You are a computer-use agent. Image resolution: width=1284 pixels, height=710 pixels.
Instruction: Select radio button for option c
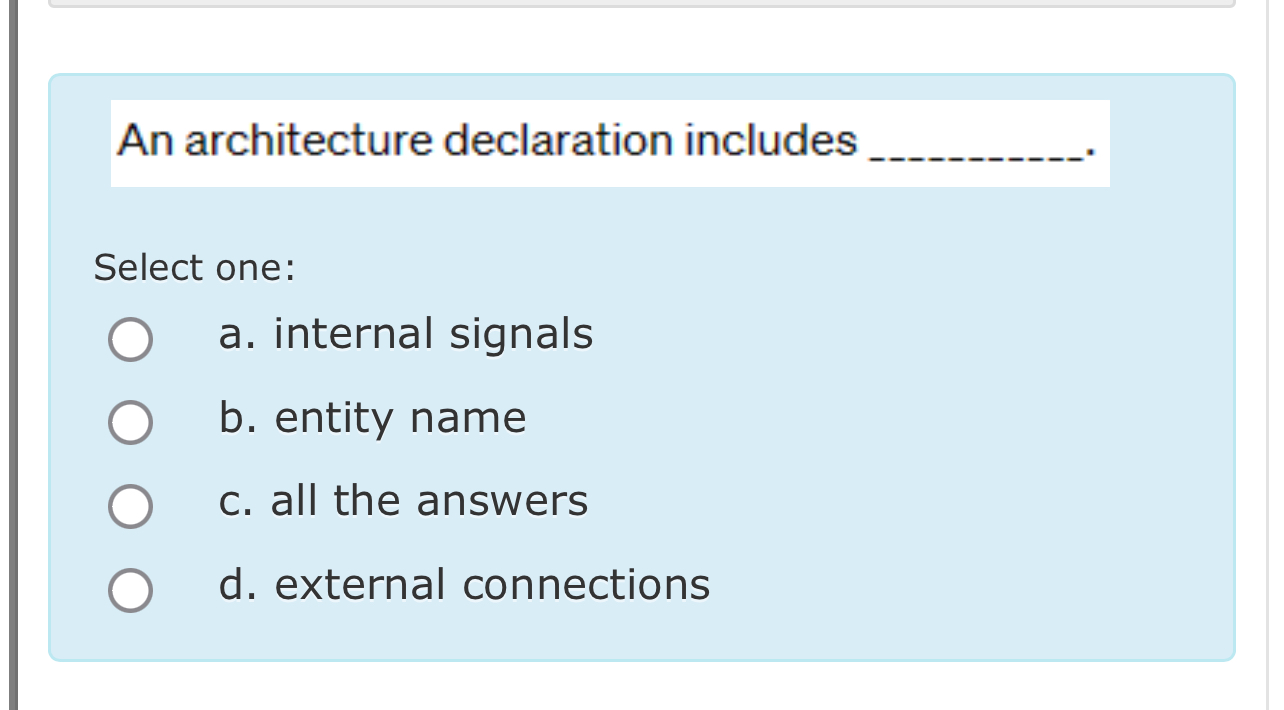pos(130,506)
